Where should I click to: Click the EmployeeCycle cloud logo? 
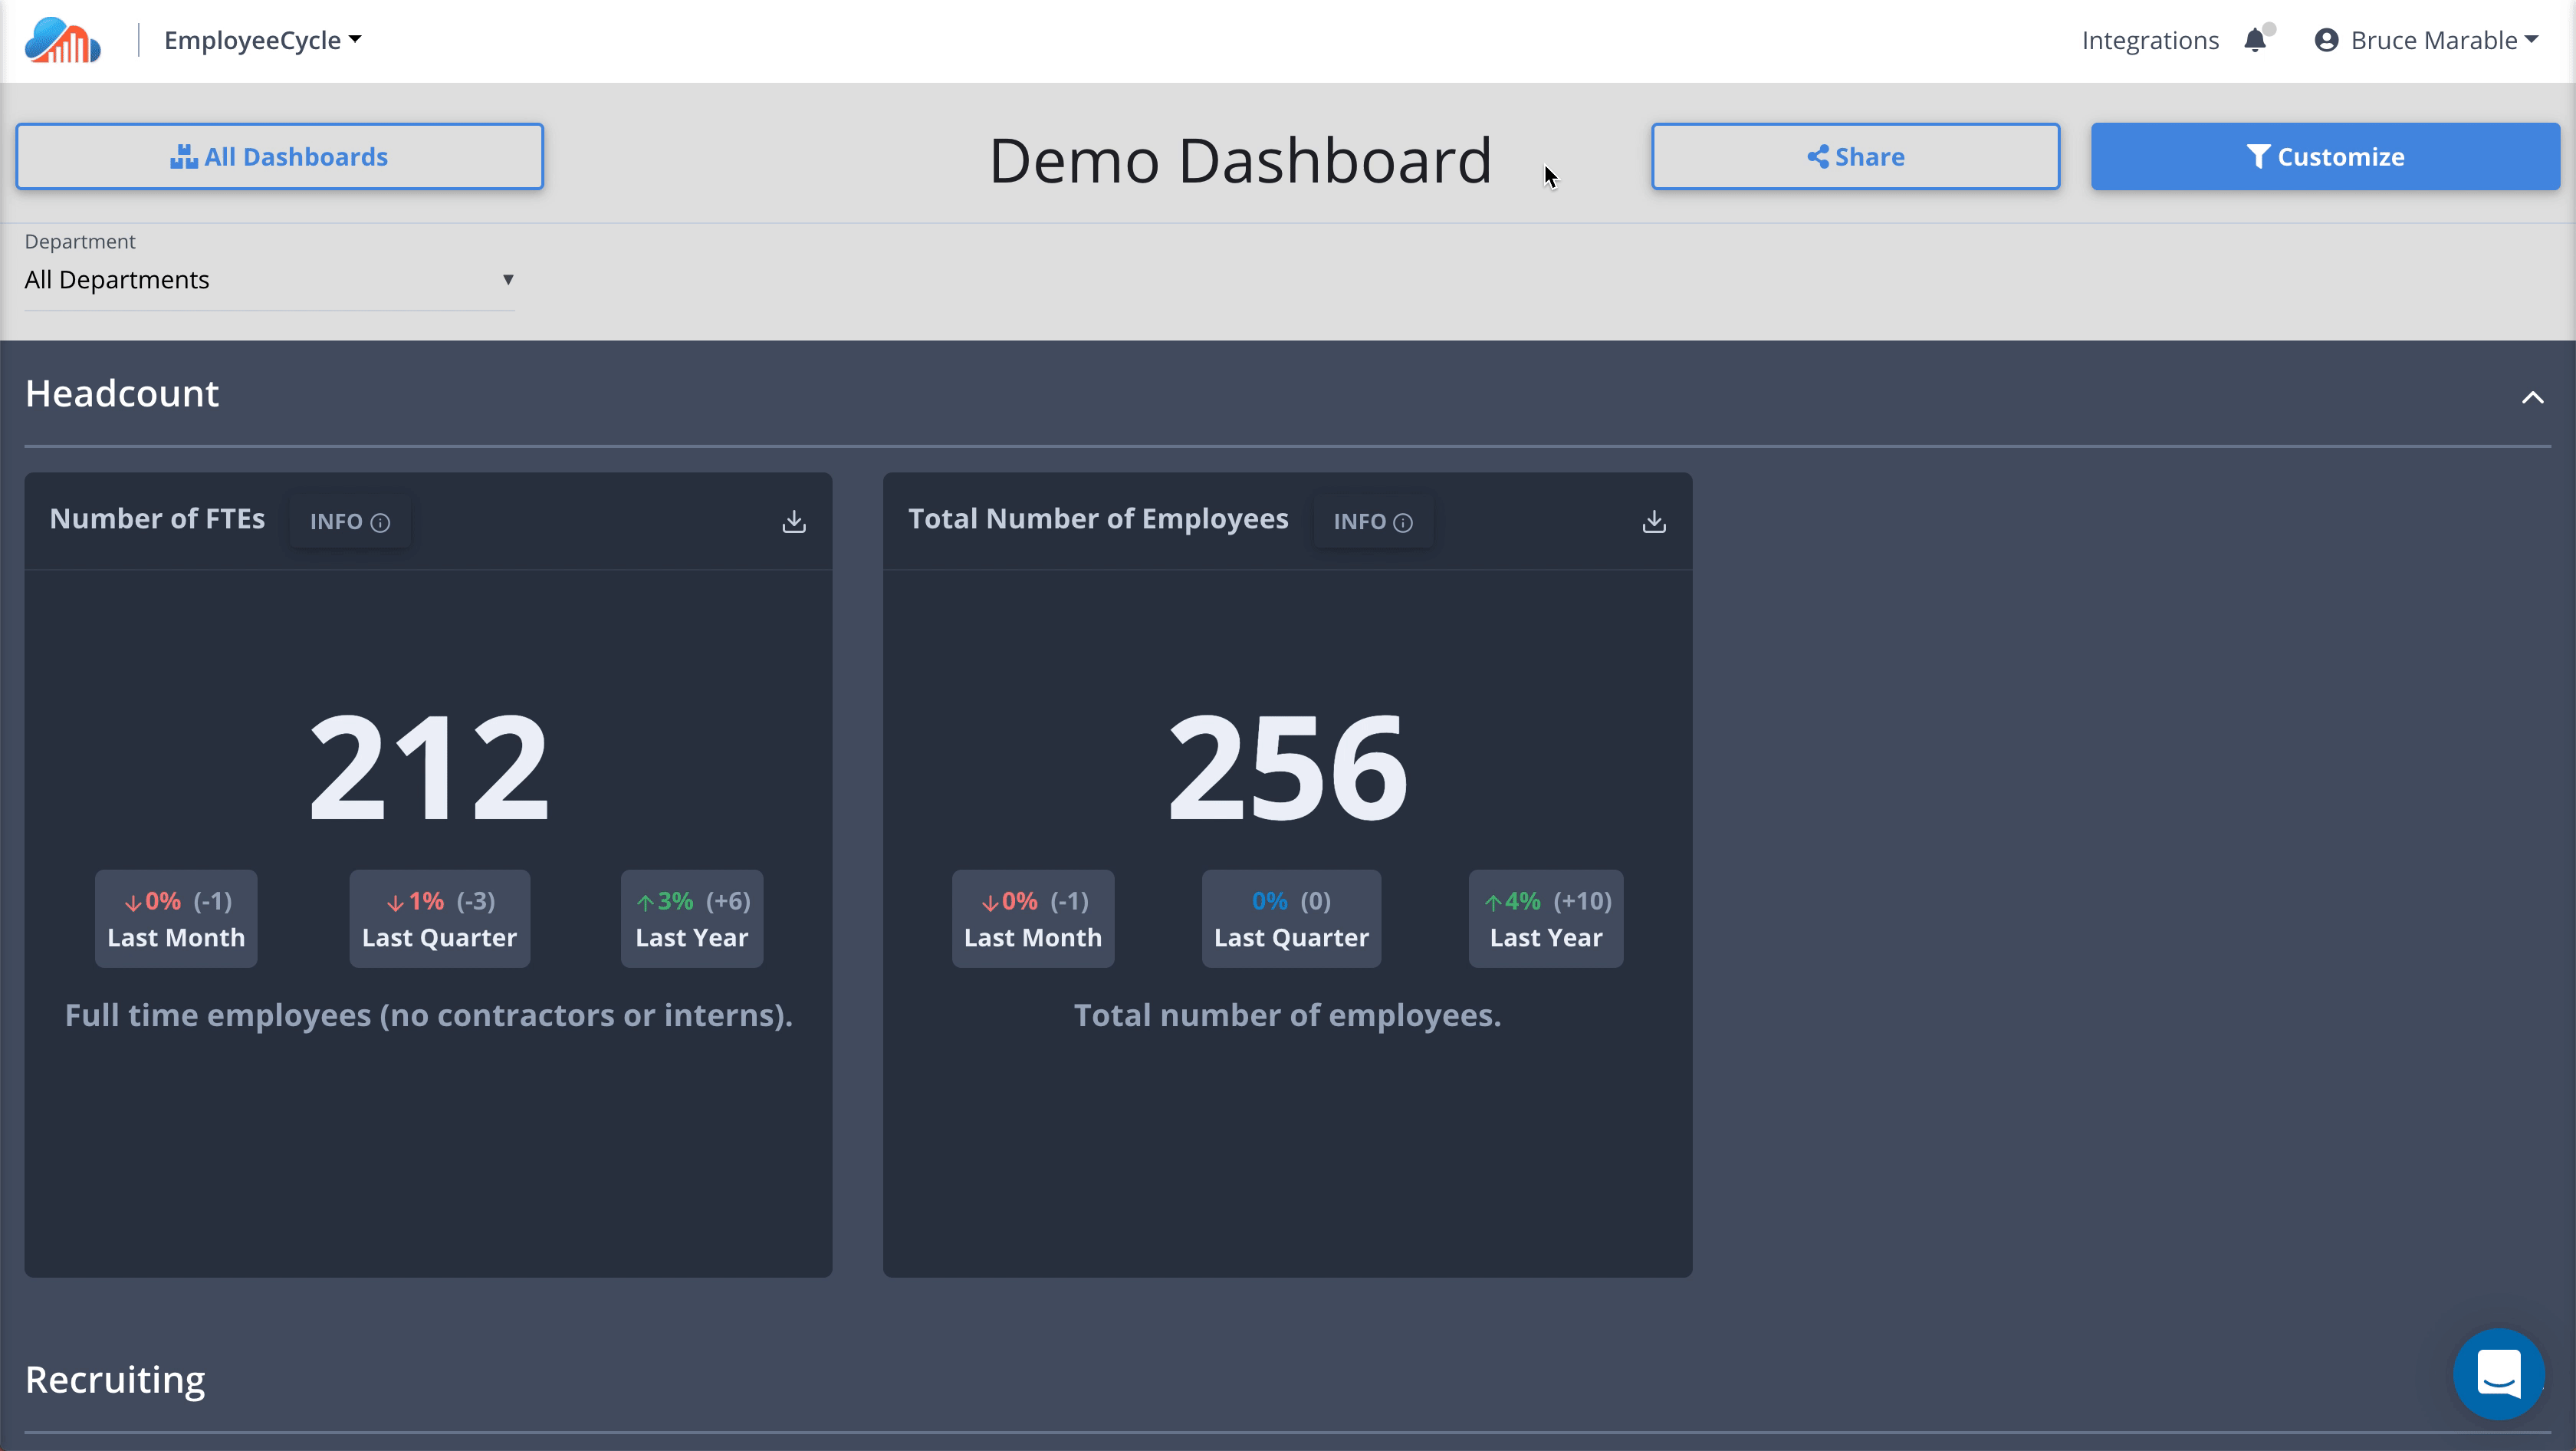pyautogui.click(x=62, y=40)
